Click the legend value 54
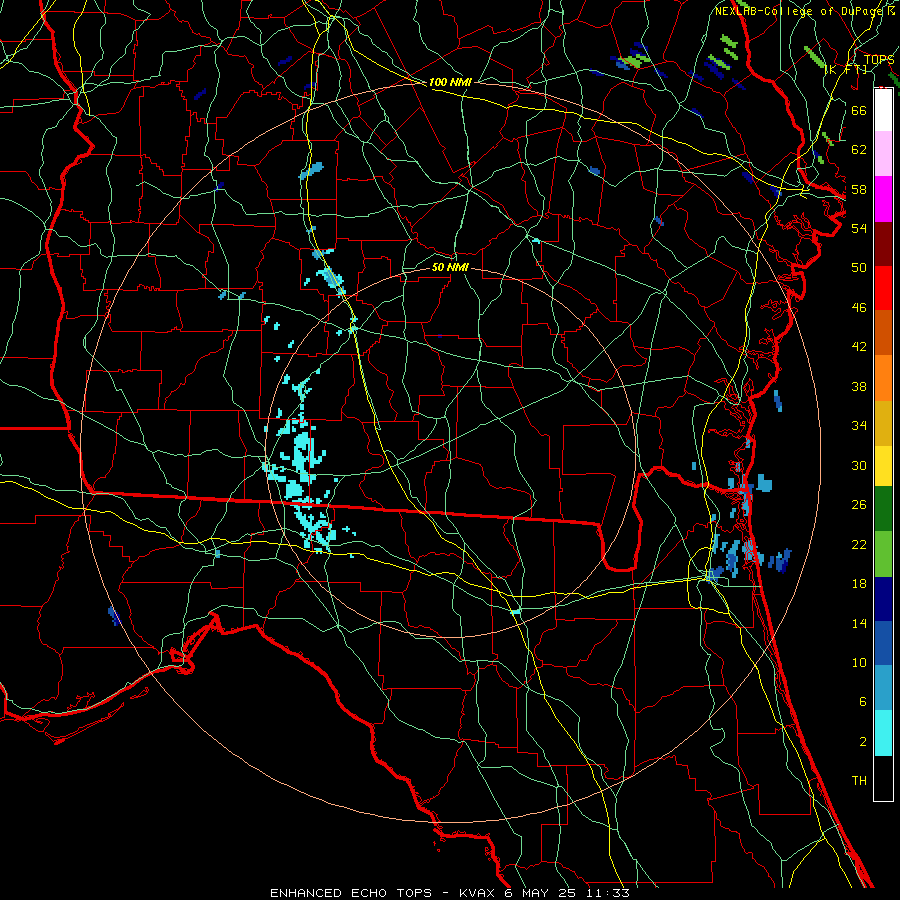Viewport: 900px width, 900px height. click(859, 228)
